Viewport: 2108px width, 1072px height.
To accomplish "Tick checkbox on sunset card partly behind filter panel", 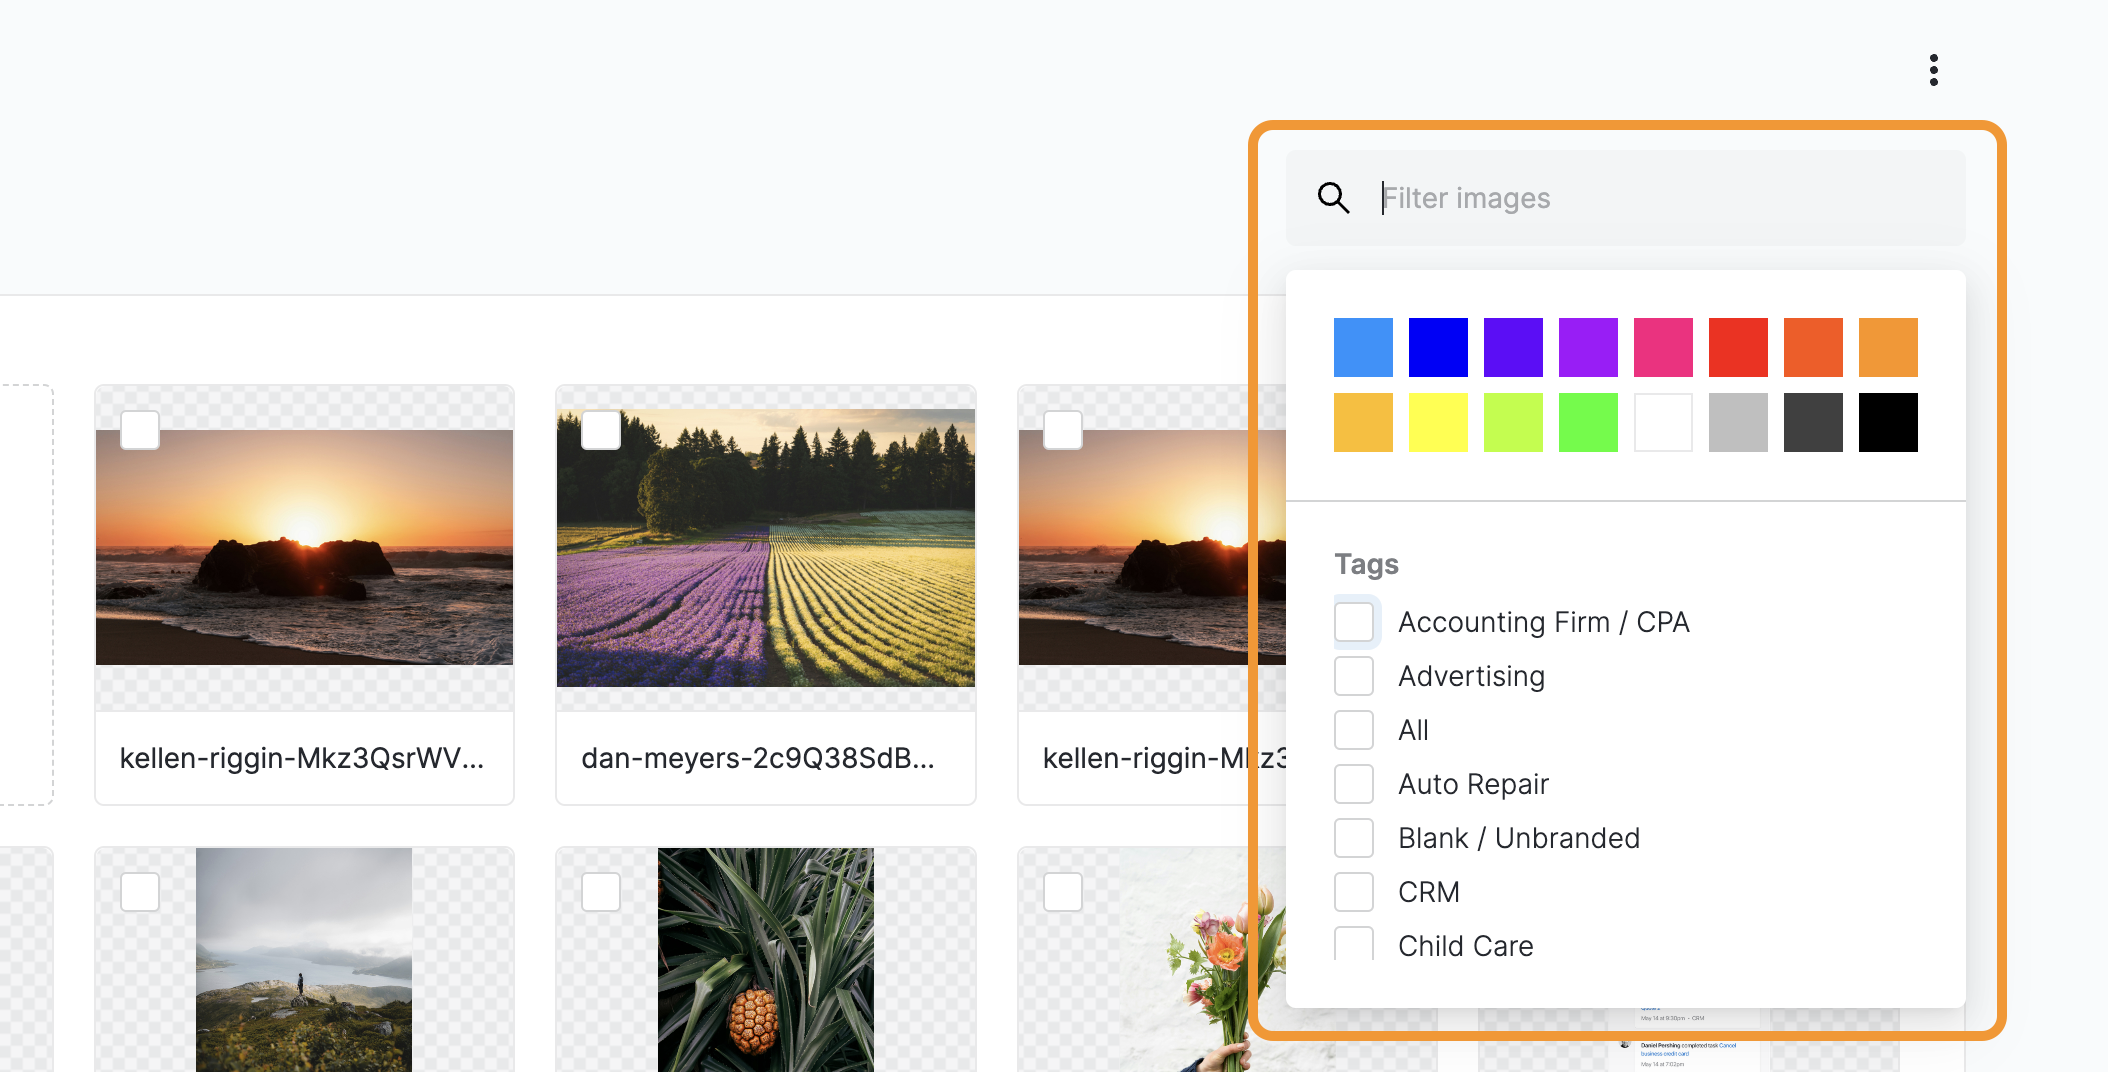I will click(x=1063, y=430).
